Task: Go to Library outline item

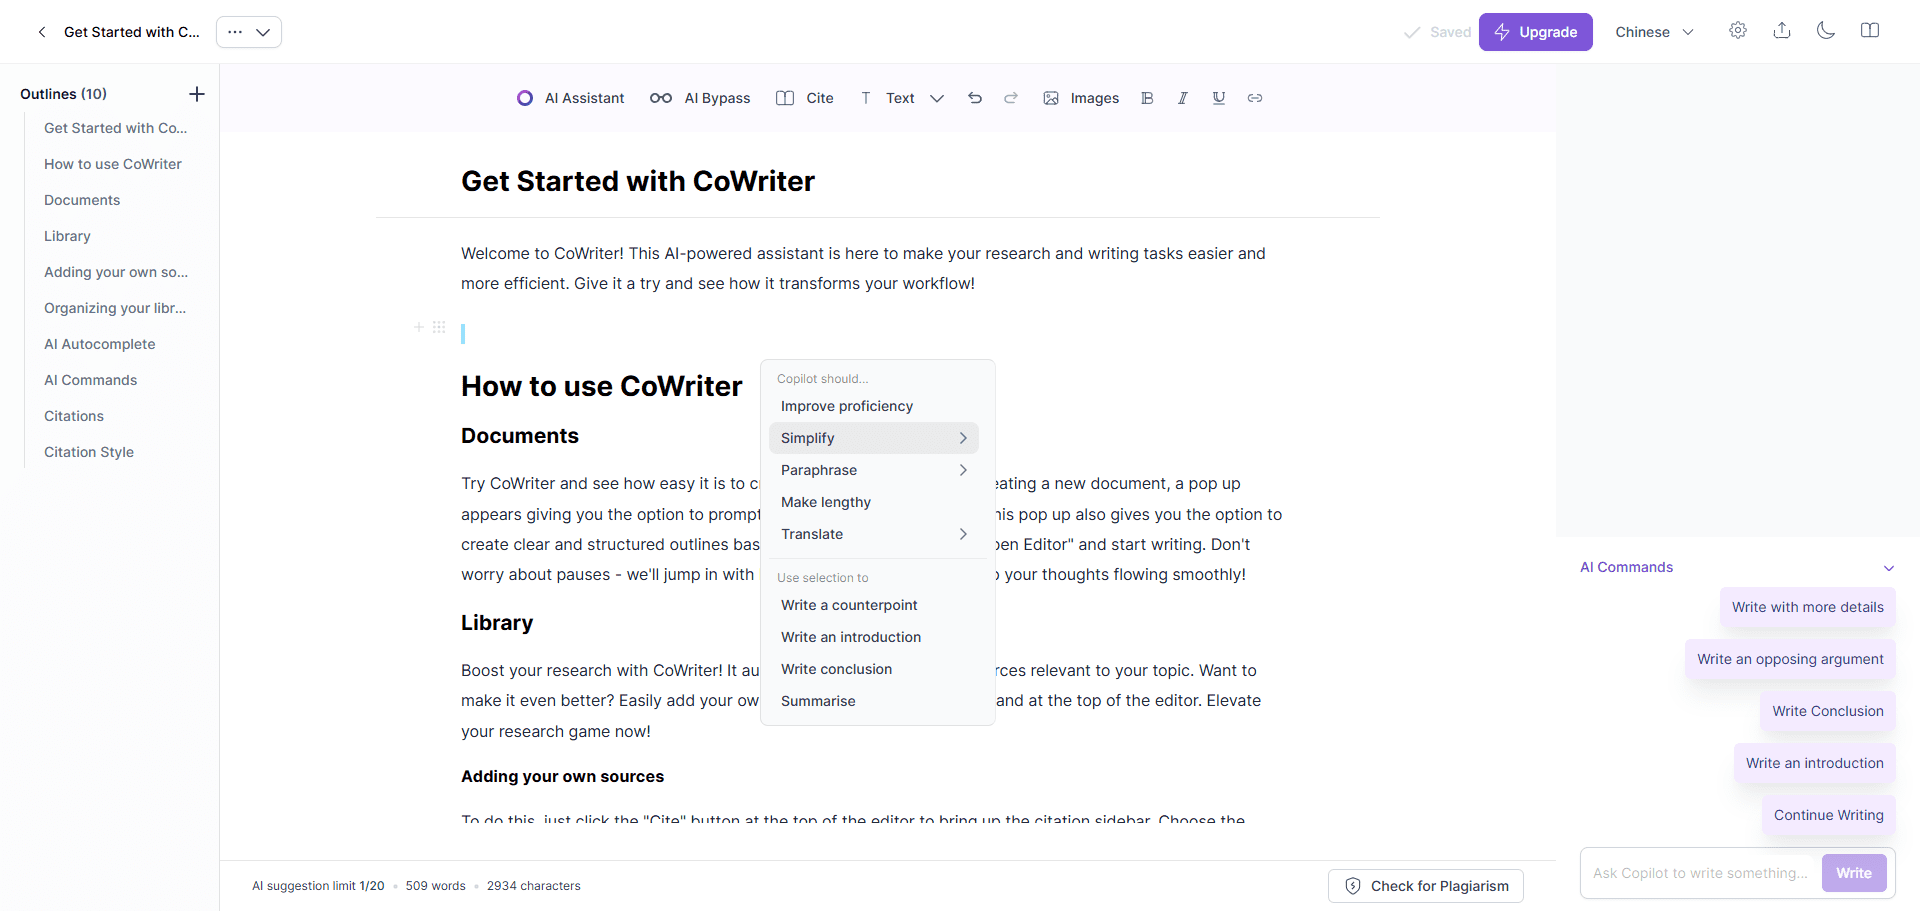Action: coord(67,236)
